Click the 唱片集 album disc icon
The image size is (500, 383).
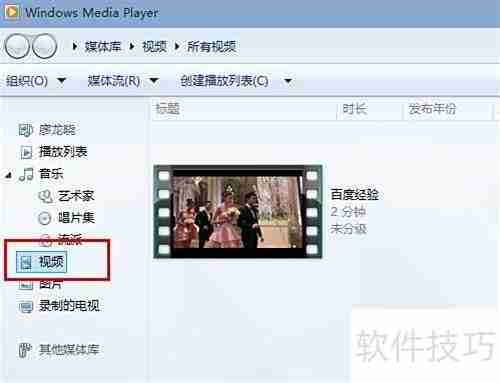point(45,218)
